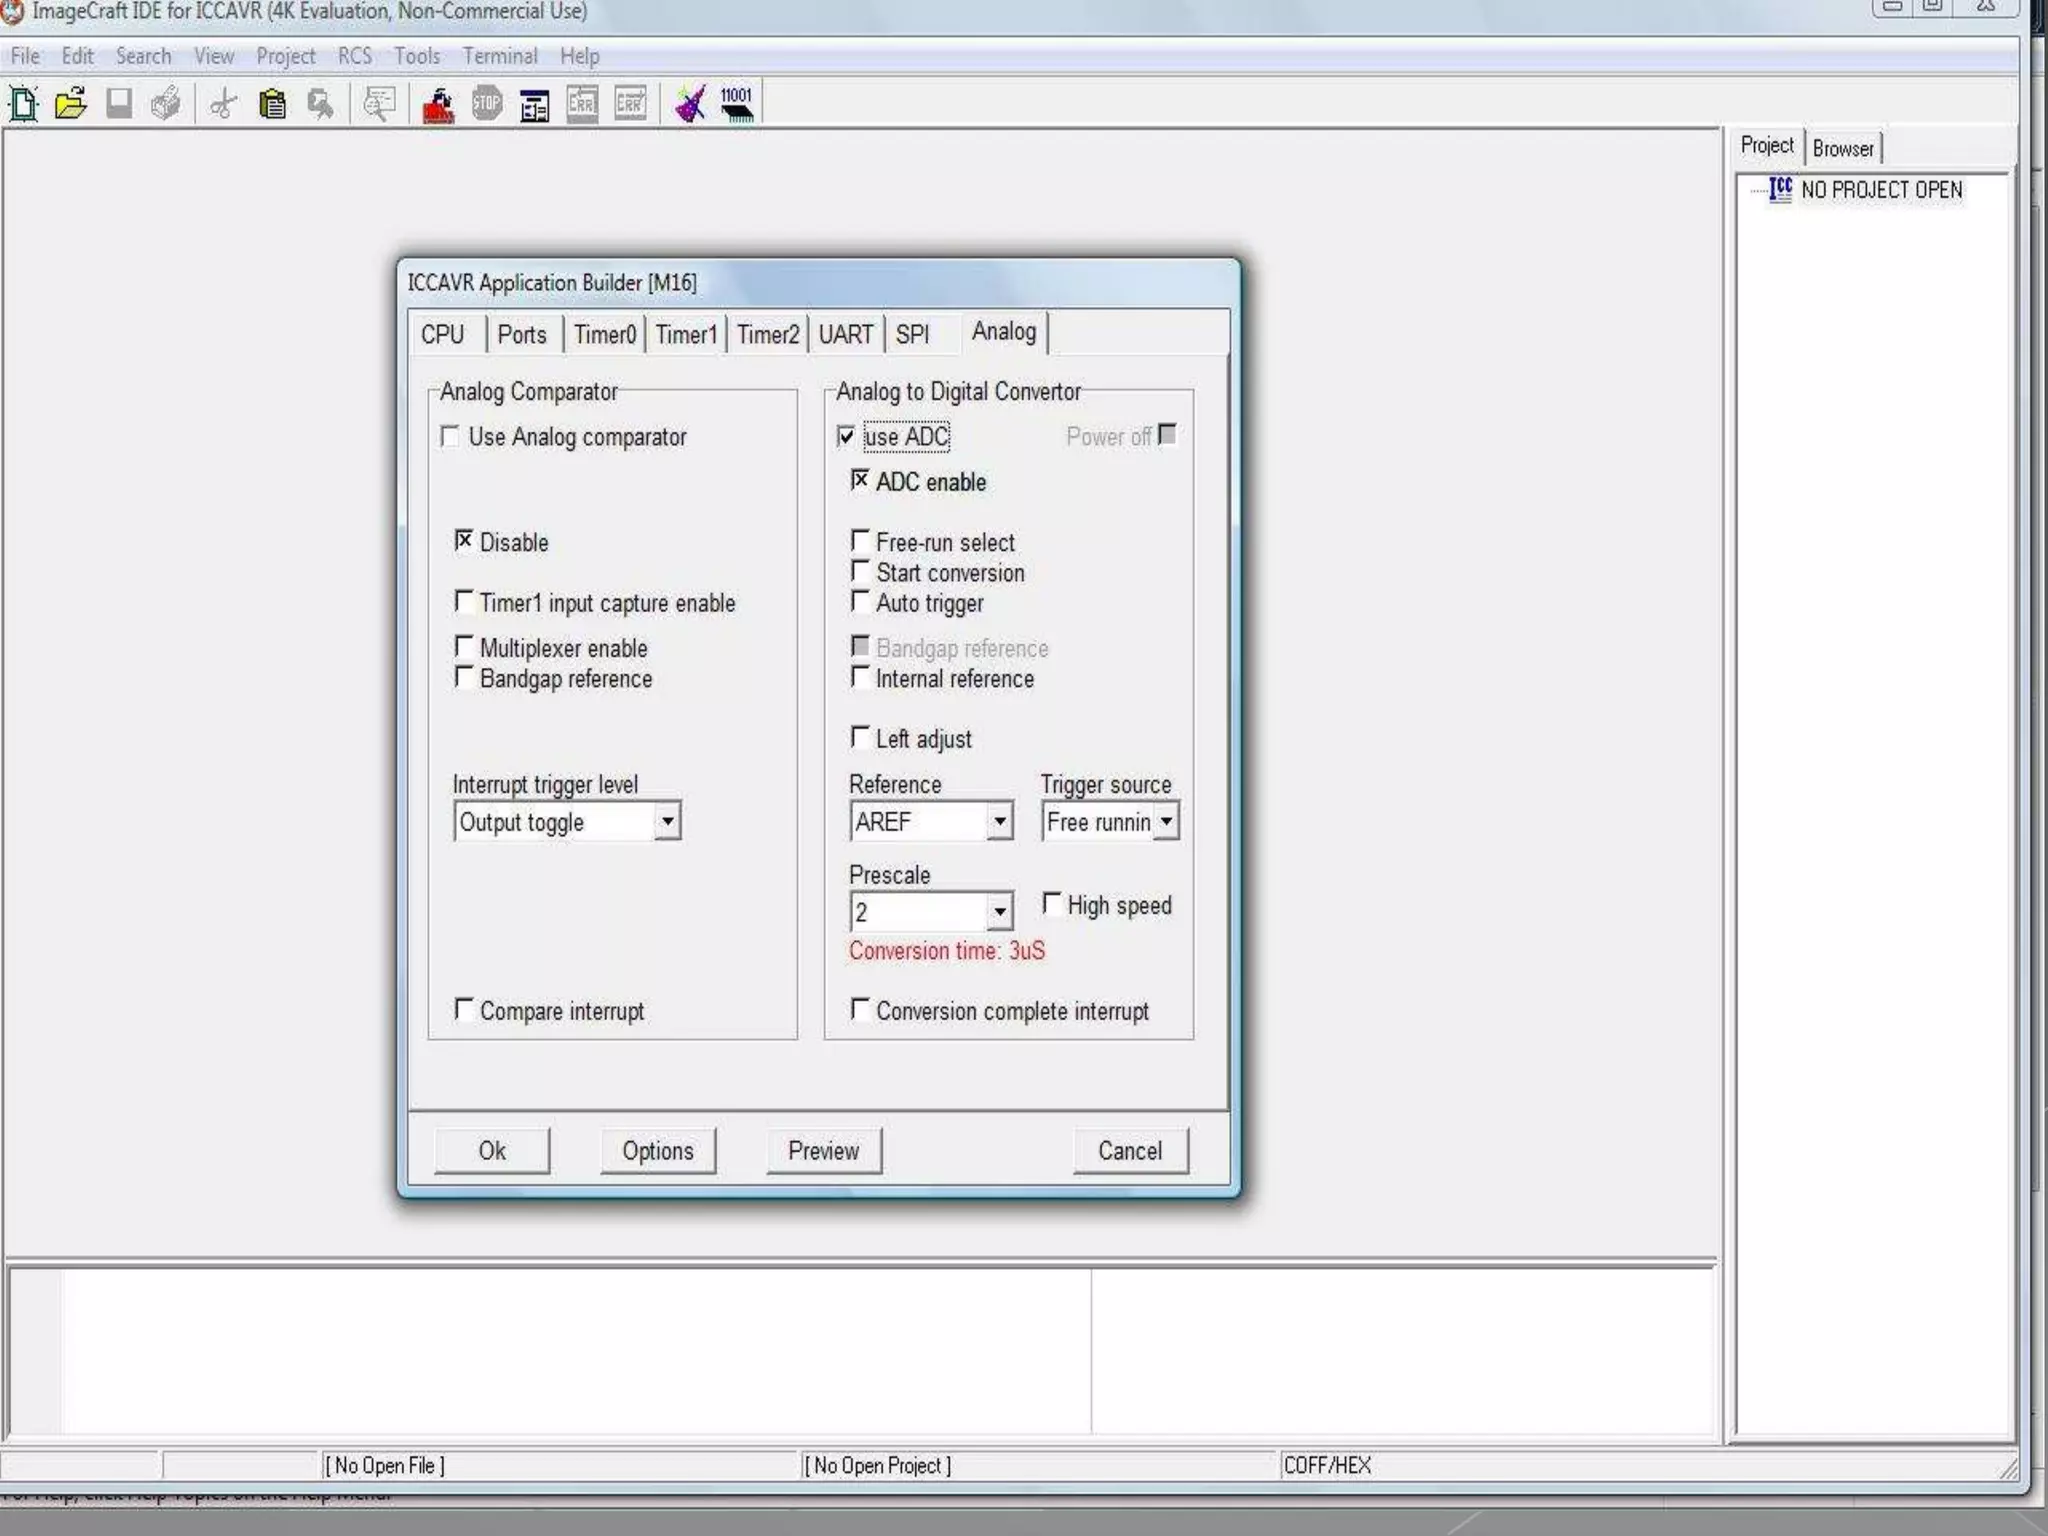Toggle the comparator Disable checkbox
The height and width of the screenshot is (1536, 2048).
464,541
